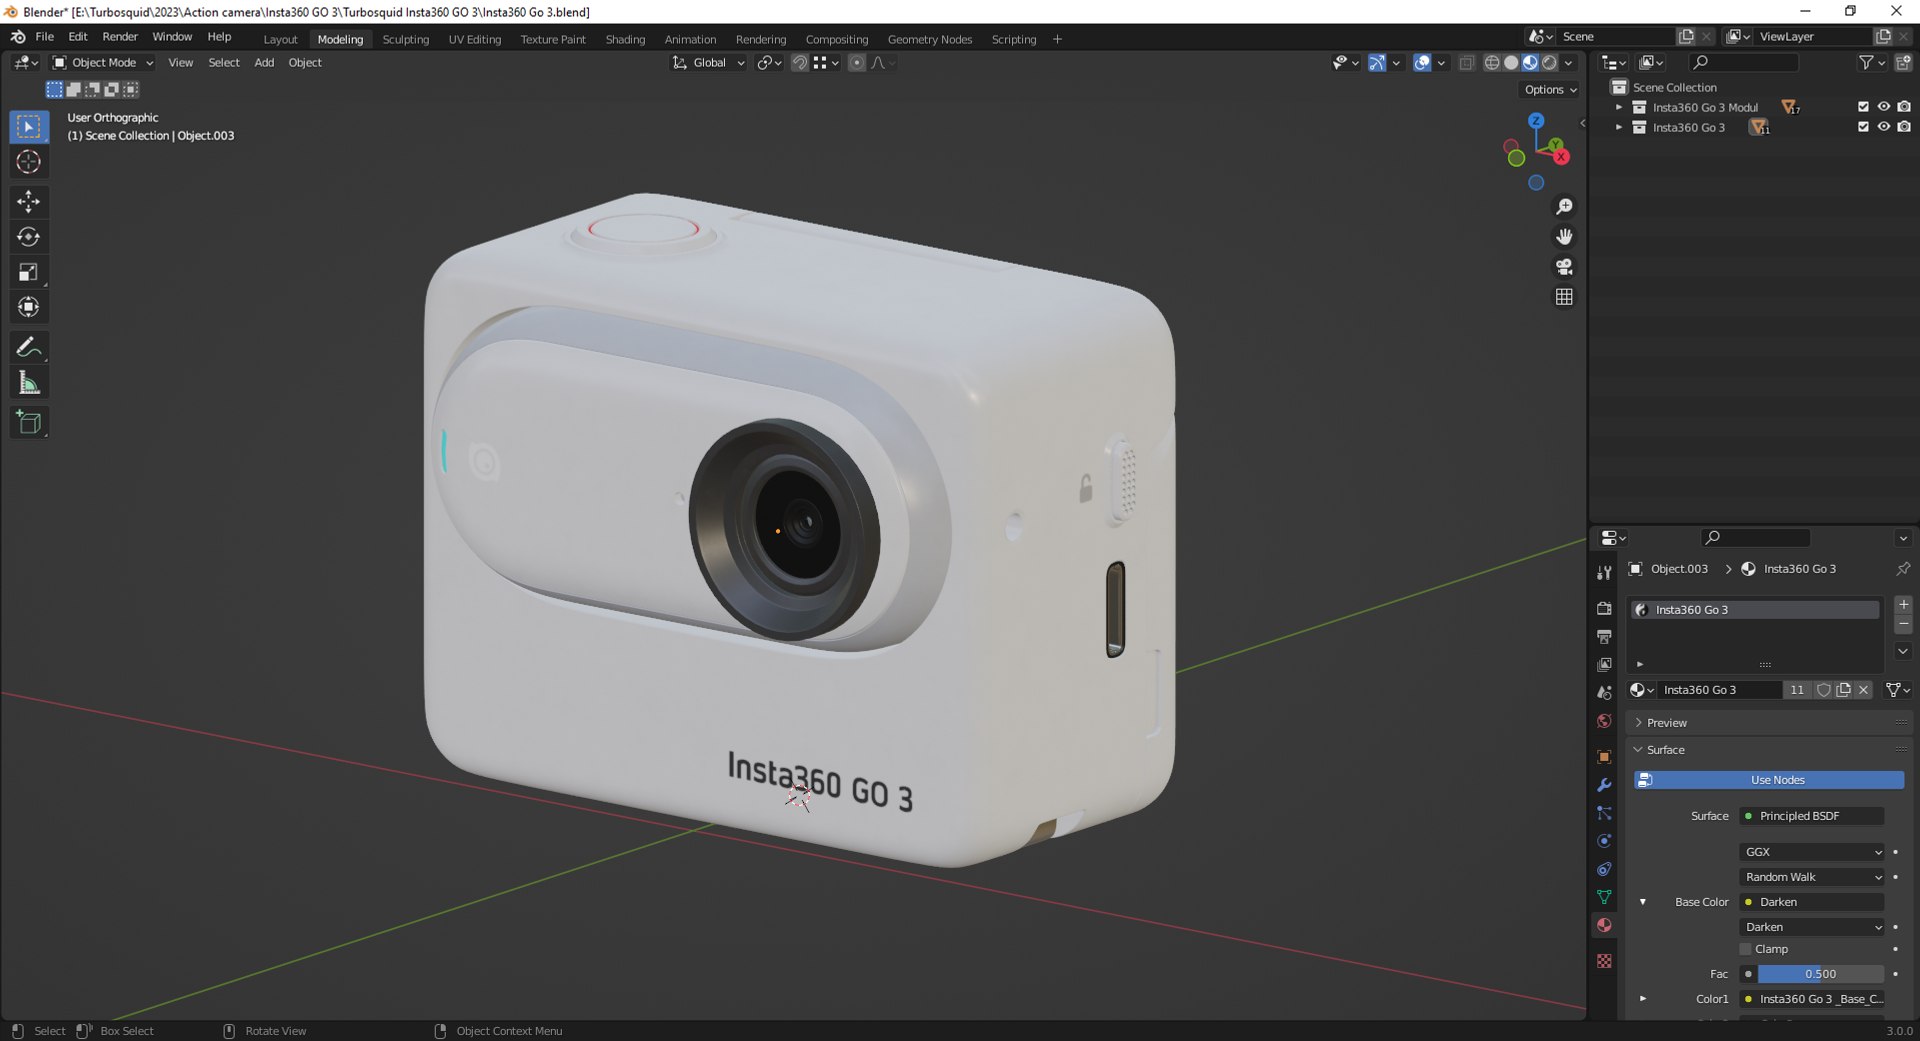Select the Add Cube tool
Screen dimensions: 1920x1041
click(x=29, y=423)
